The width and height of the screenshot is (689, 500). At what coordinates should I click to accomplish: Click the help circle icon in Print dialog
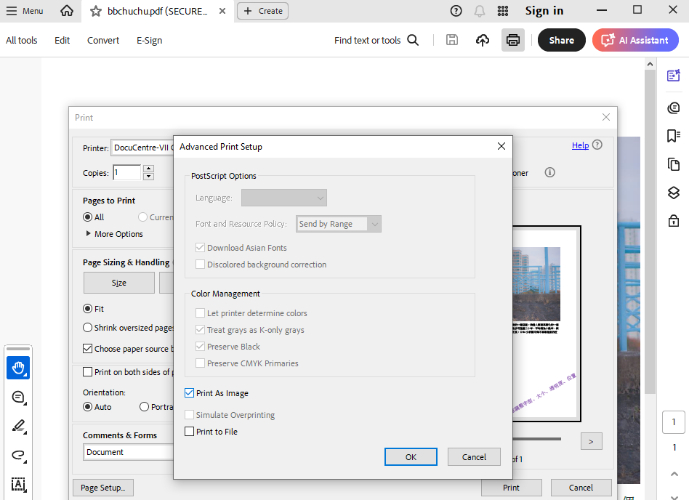[x=597, y=145]
